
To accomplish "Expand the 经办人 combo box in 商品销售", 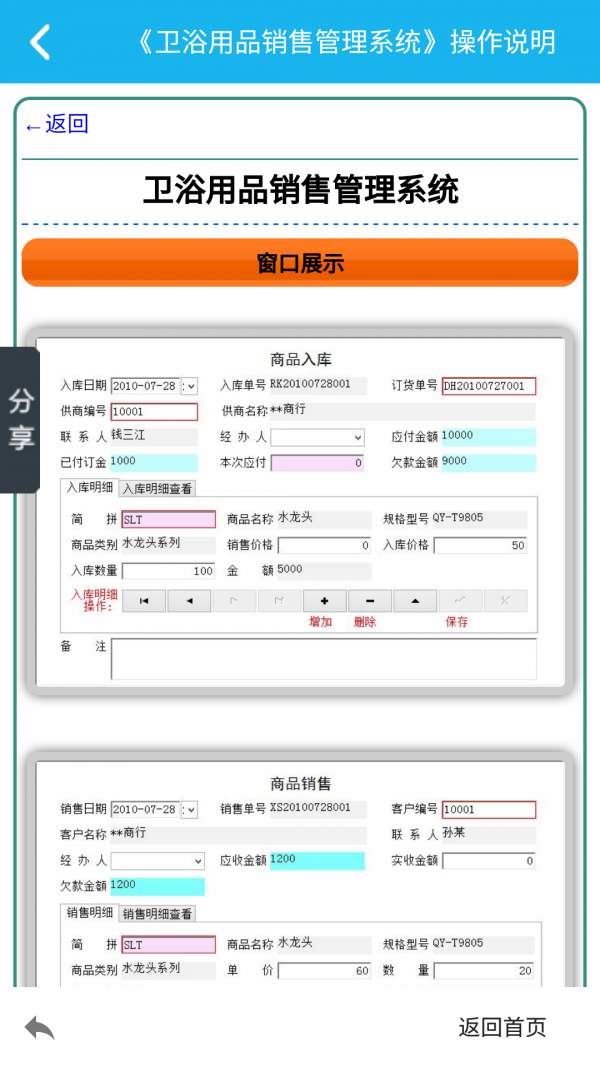I will coord(198,861).
